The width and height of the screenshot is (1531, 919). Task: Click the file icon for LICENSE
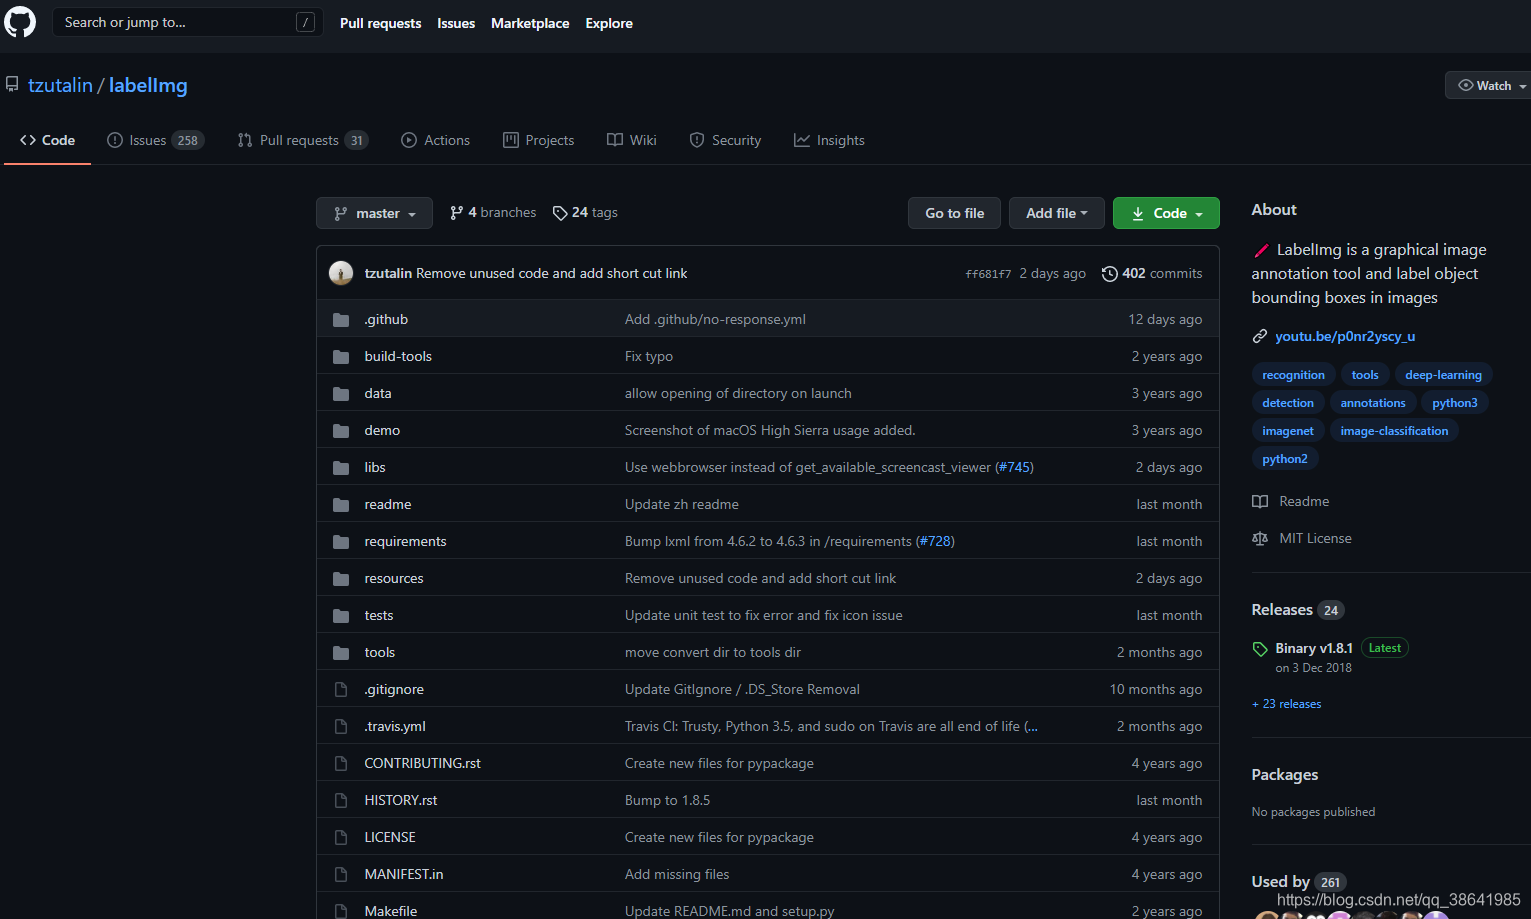(341, 838)
